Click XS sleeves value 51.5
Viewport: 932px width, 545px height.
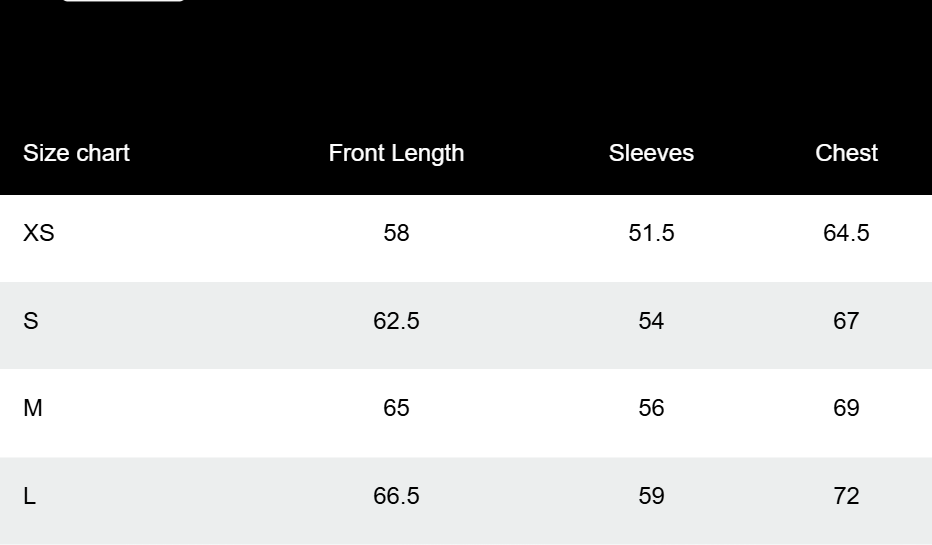[651, 233]
